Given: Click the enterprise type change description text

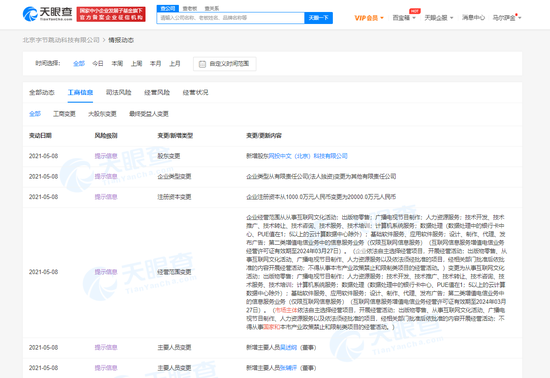Looking at the screenshot, I should [x=321, y=176].
